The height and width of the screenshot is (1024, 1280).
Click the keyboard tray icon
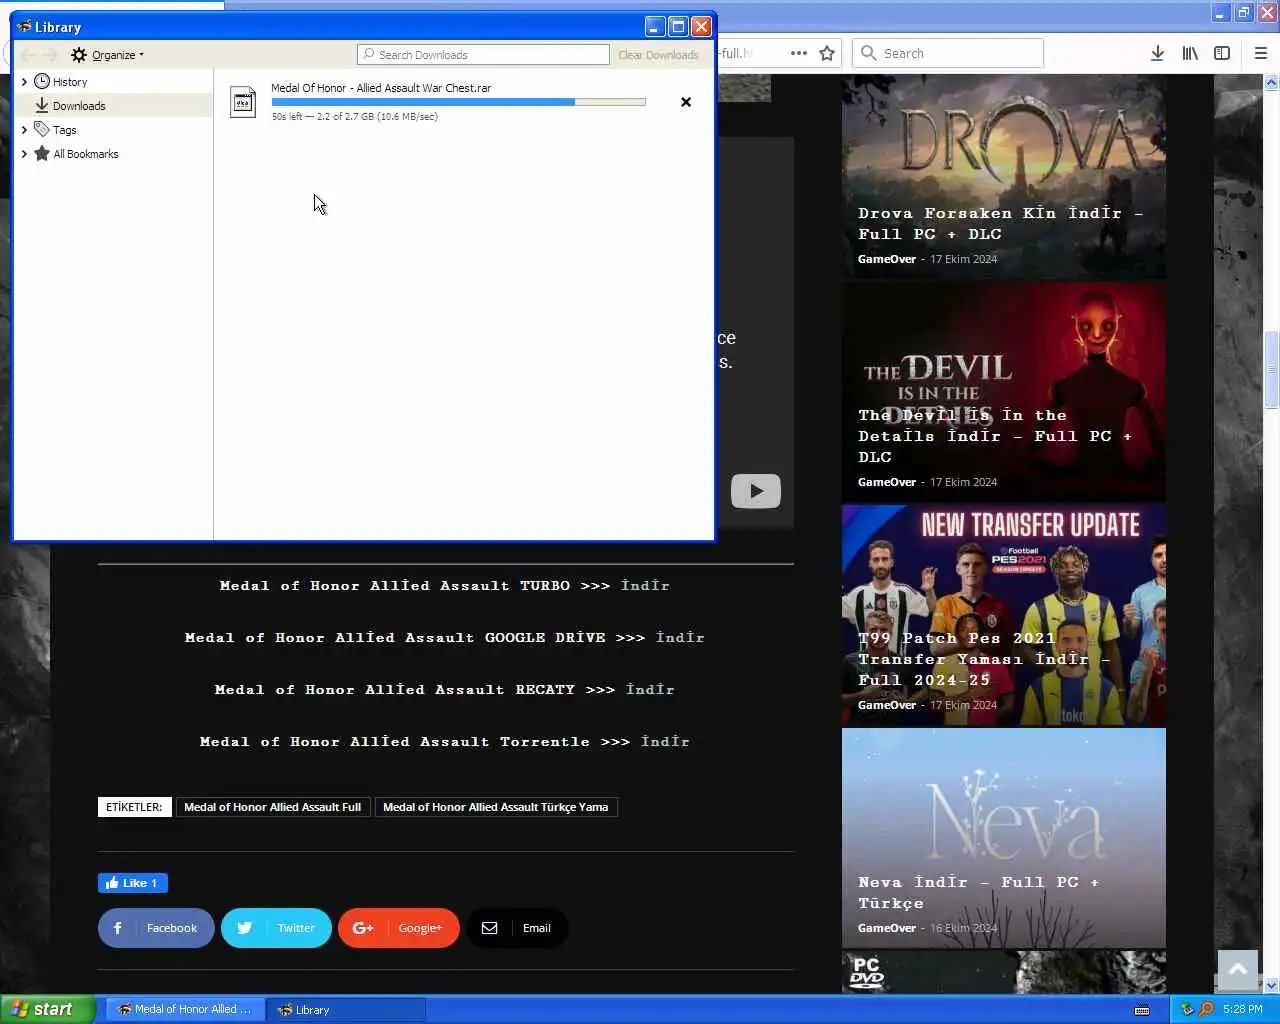pos(1142,1010)
